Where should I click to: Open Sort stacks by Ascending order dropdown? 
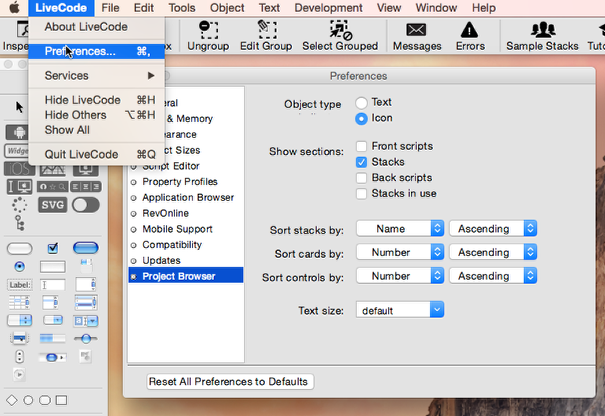493,228
